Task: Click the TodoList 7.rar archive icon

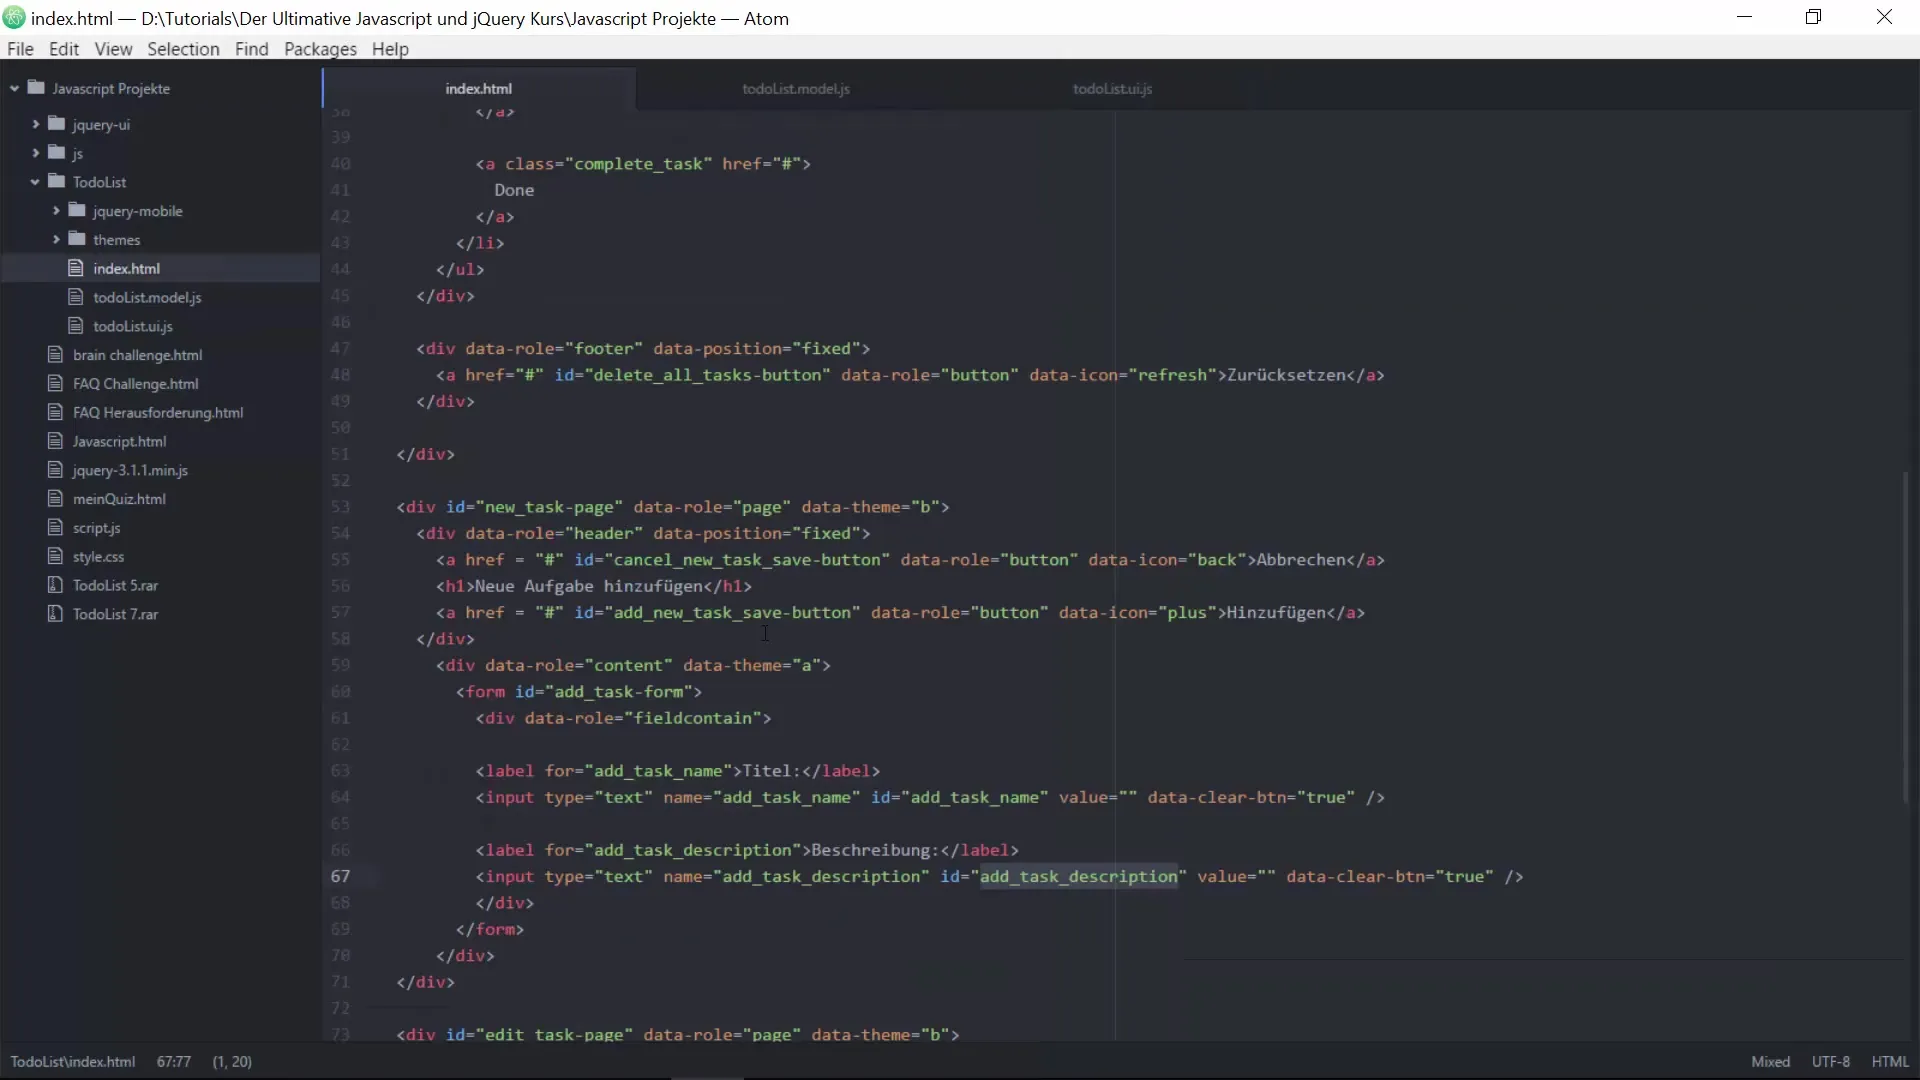Action: 55,614
